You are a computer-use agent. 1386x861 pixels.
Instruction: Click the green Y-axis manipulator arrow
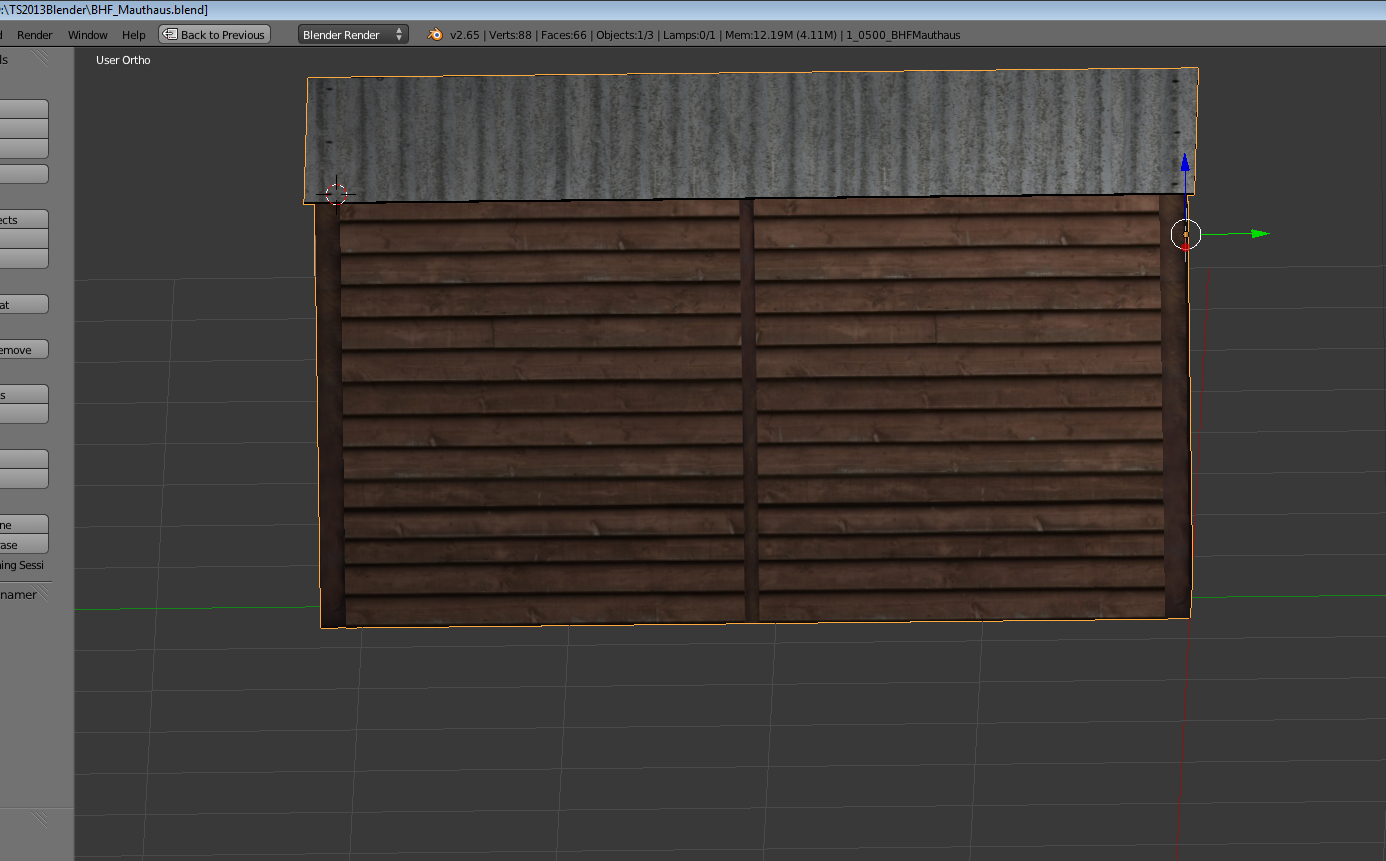click(1259, 234)
